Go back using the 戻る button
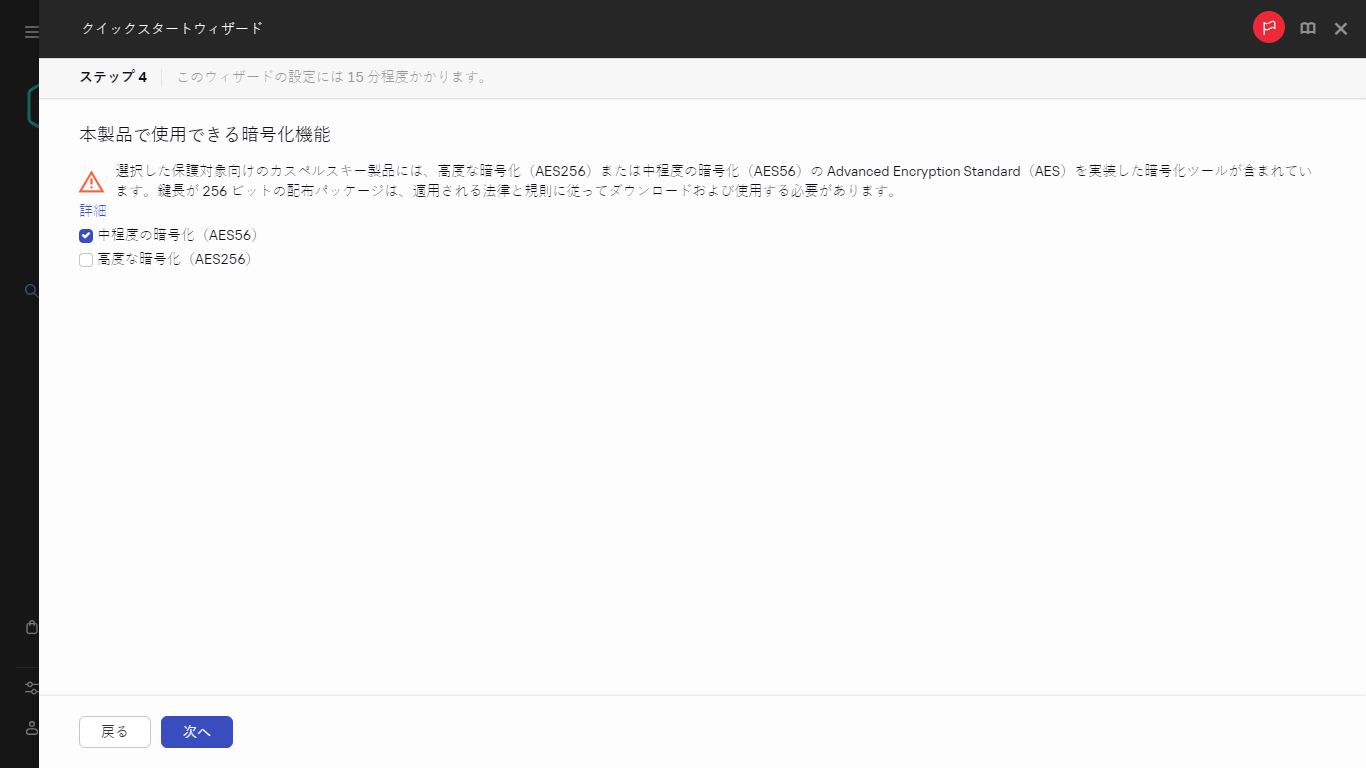The height and width of the screenshot is (768, 1366). point(114,731)
